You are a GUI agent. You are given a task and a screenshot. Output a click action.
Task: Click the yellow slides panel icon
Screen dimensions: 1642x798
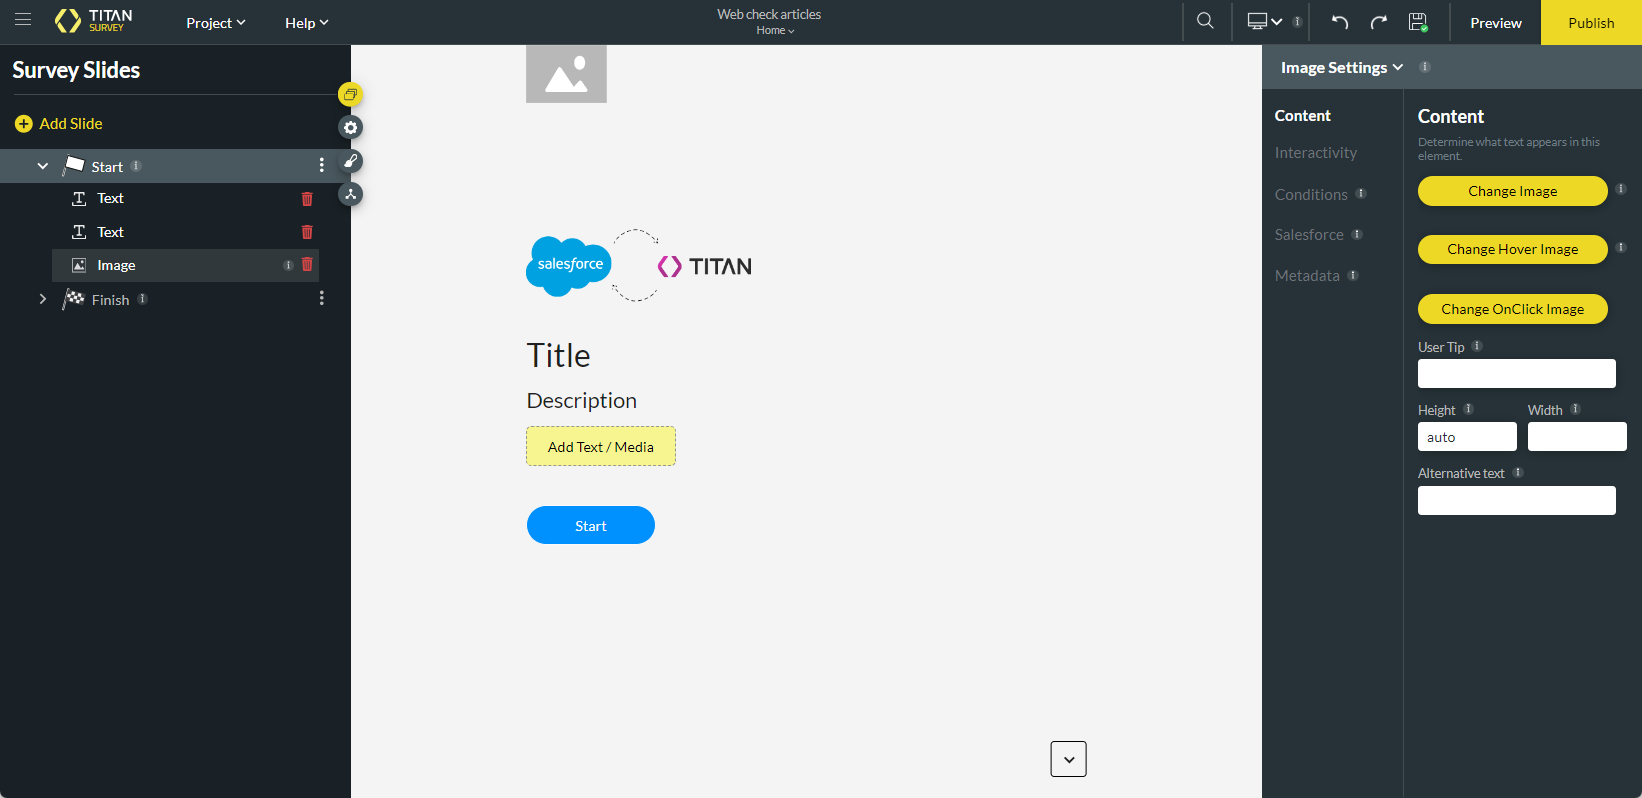[350, 95]
